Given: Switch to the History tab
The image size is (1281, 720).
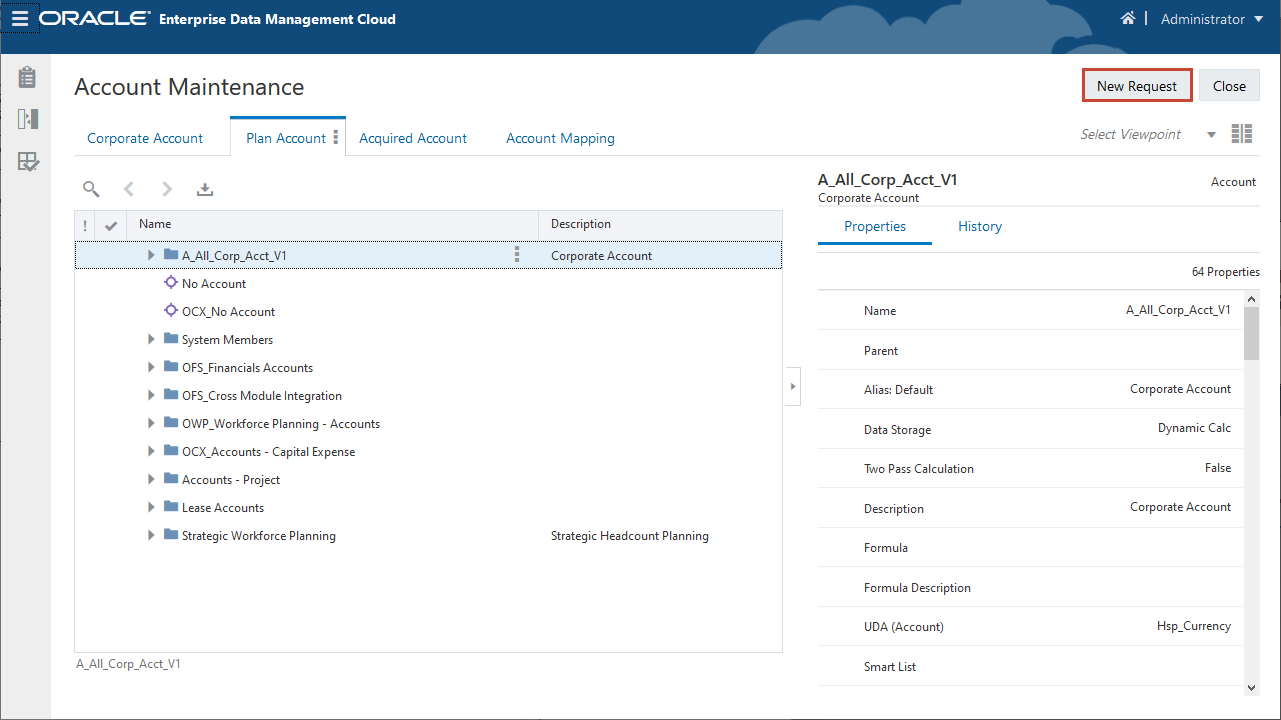Looking at the screenshot, I should (979, 226).
